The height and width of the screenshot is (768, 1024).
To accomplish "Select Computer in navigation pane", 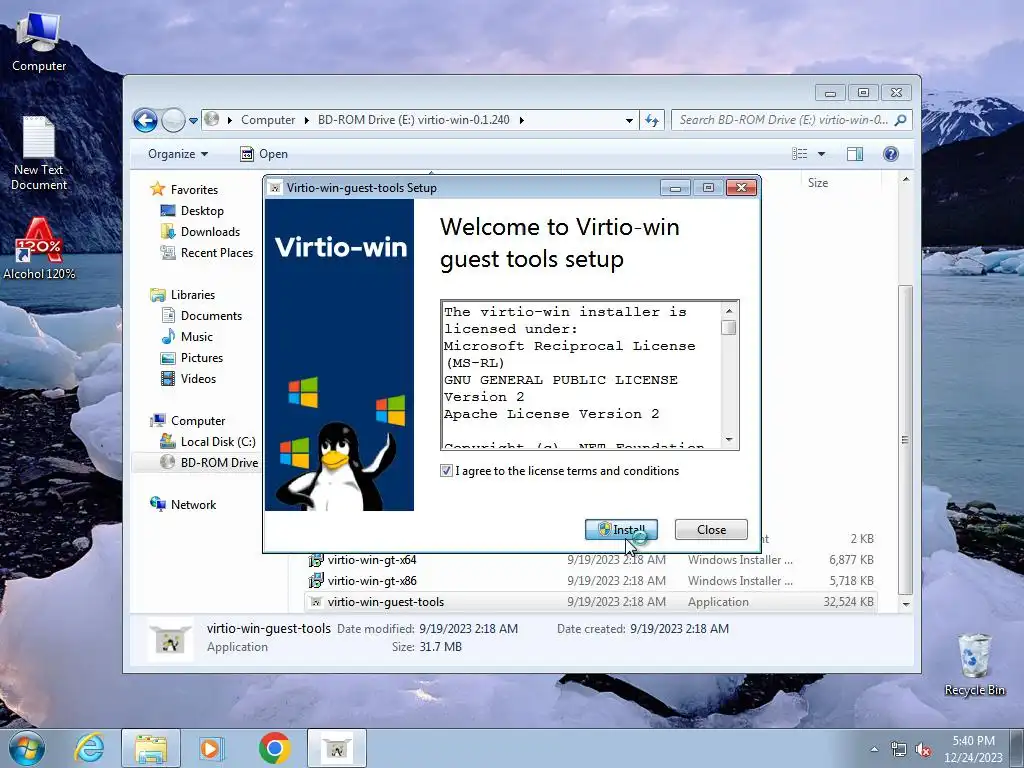I will [198, 421].
